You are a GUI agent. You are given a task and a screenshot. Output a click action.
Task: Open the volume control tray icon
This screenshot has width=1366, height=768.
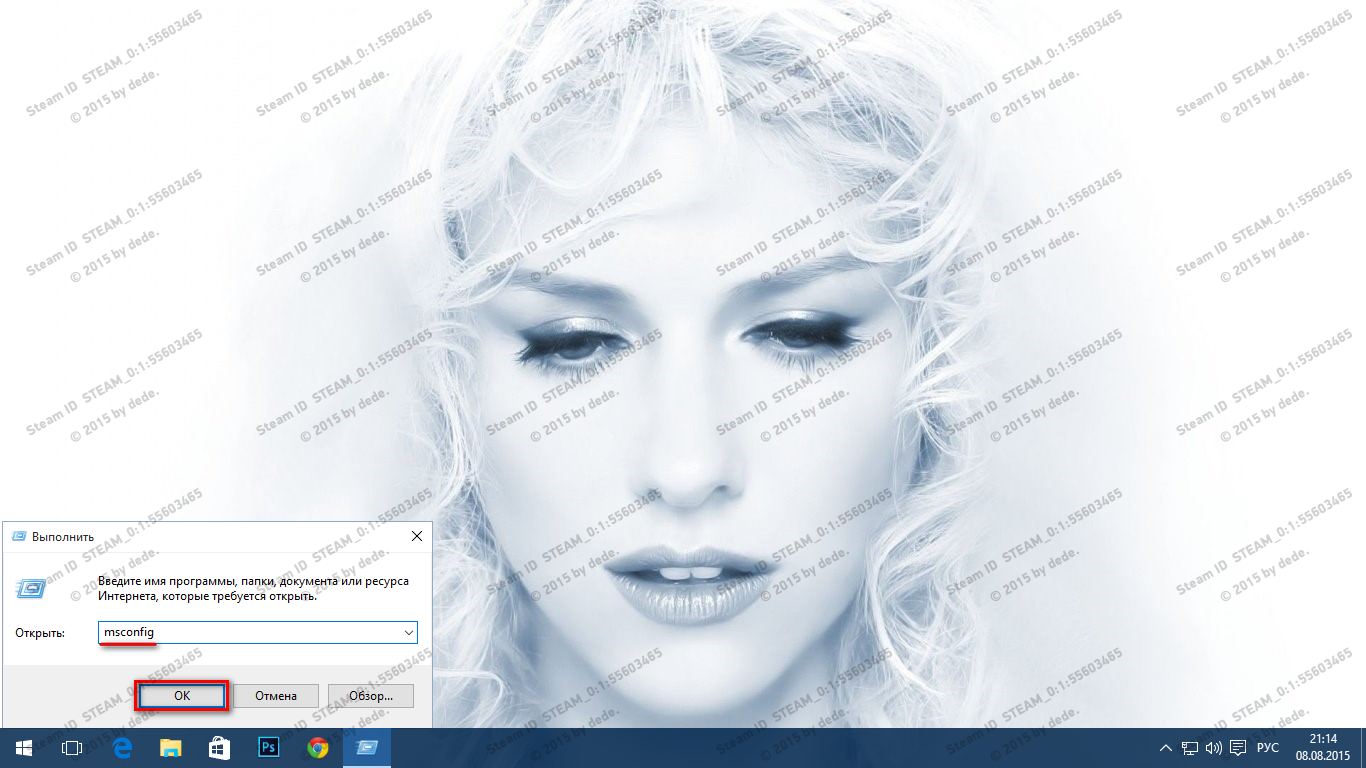tap(1214, 748)
